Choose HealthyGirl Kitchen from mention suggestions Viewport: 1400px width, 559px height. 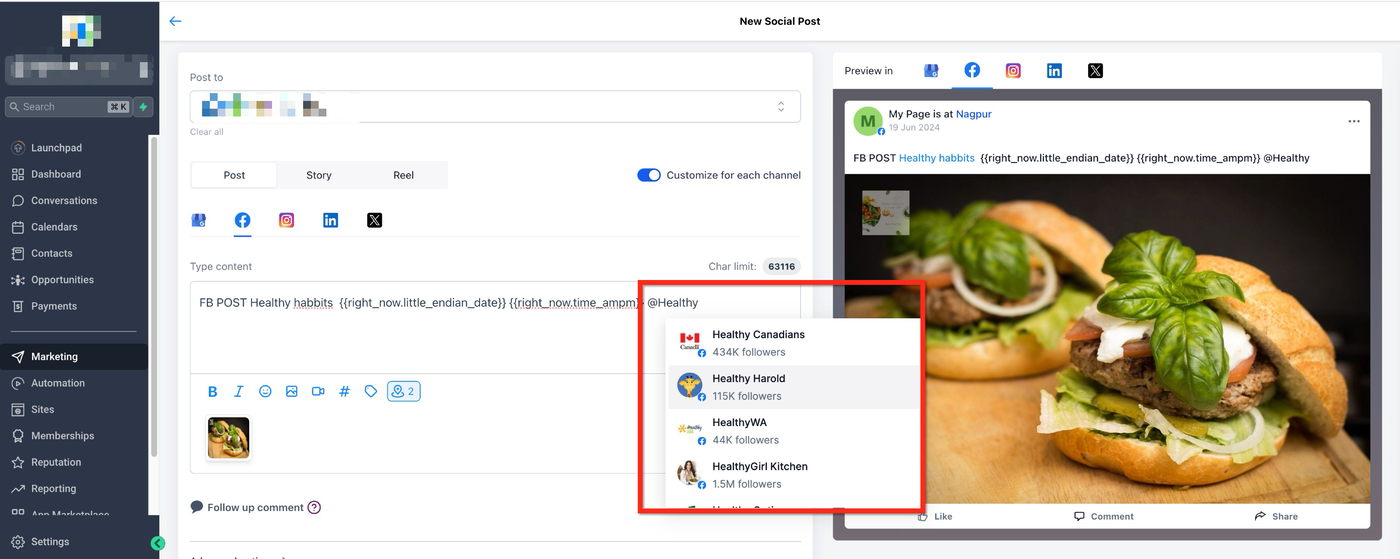tap(793, 475)
